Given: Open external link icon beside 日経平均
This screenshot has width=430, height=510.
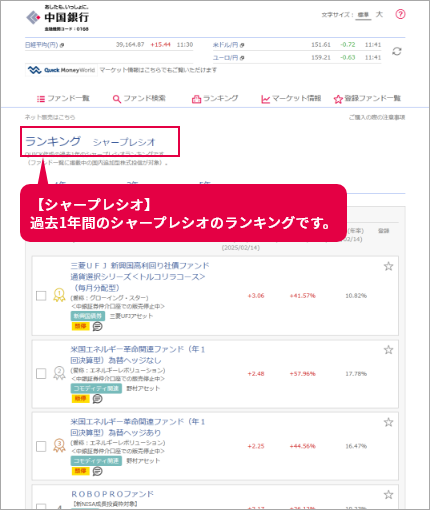Looking at the screenshot, I should tap(62, 45).
